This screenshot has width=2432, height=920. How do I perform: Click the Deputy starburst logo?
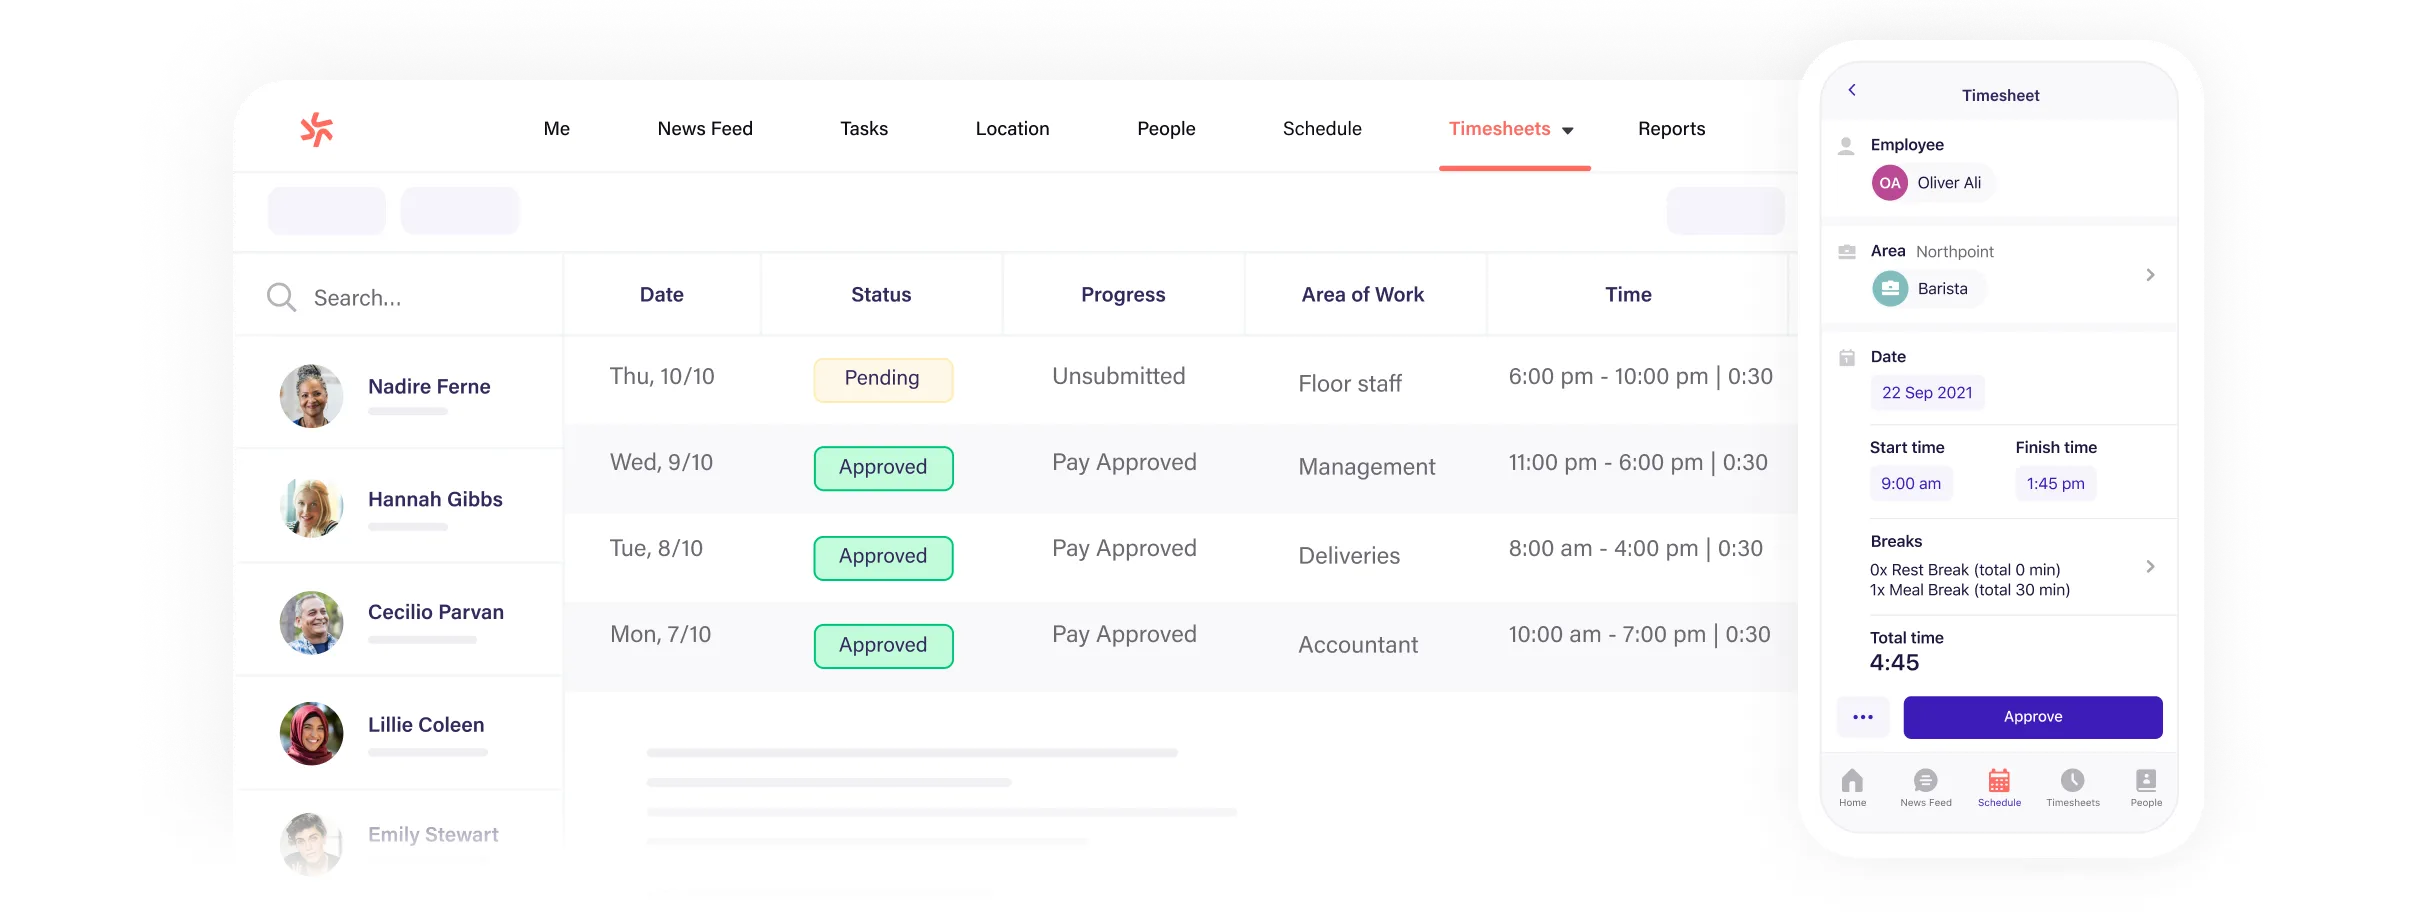pos(317,129)
